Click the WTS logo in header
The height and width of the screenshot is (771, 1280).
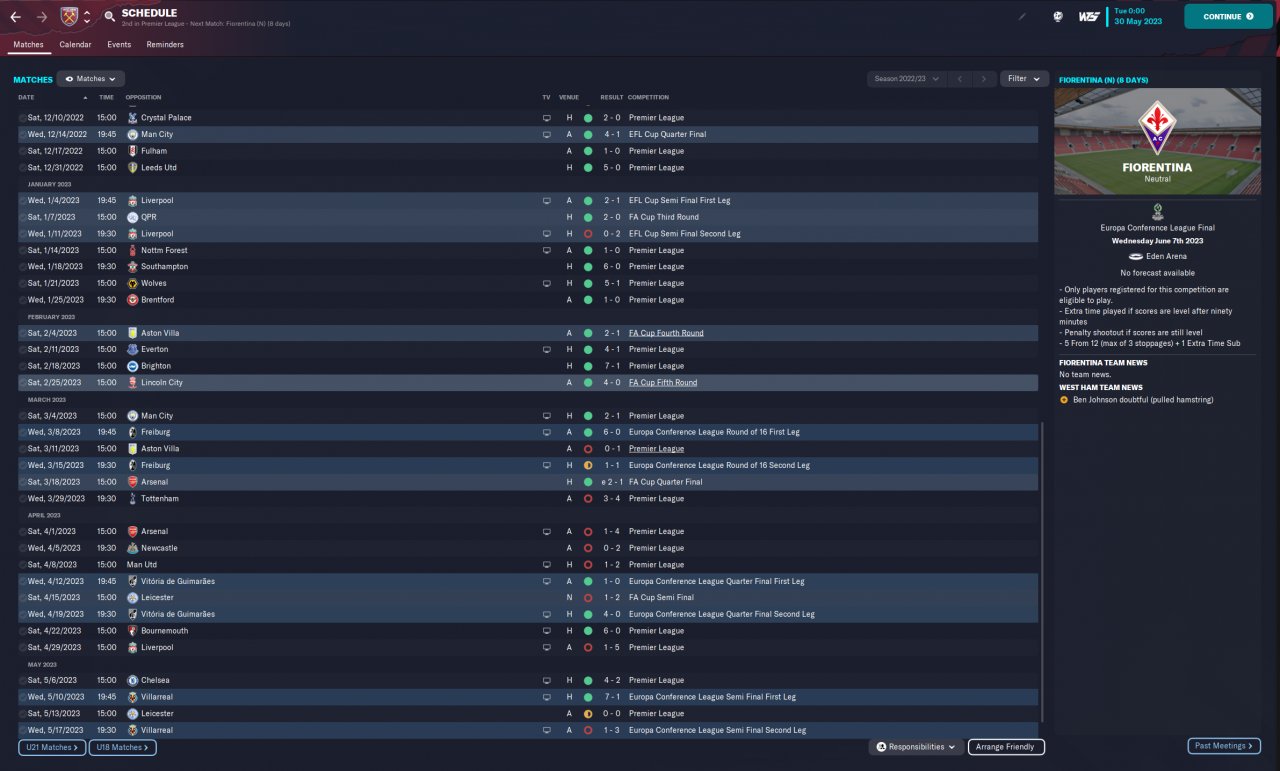tap(1089, 17)
